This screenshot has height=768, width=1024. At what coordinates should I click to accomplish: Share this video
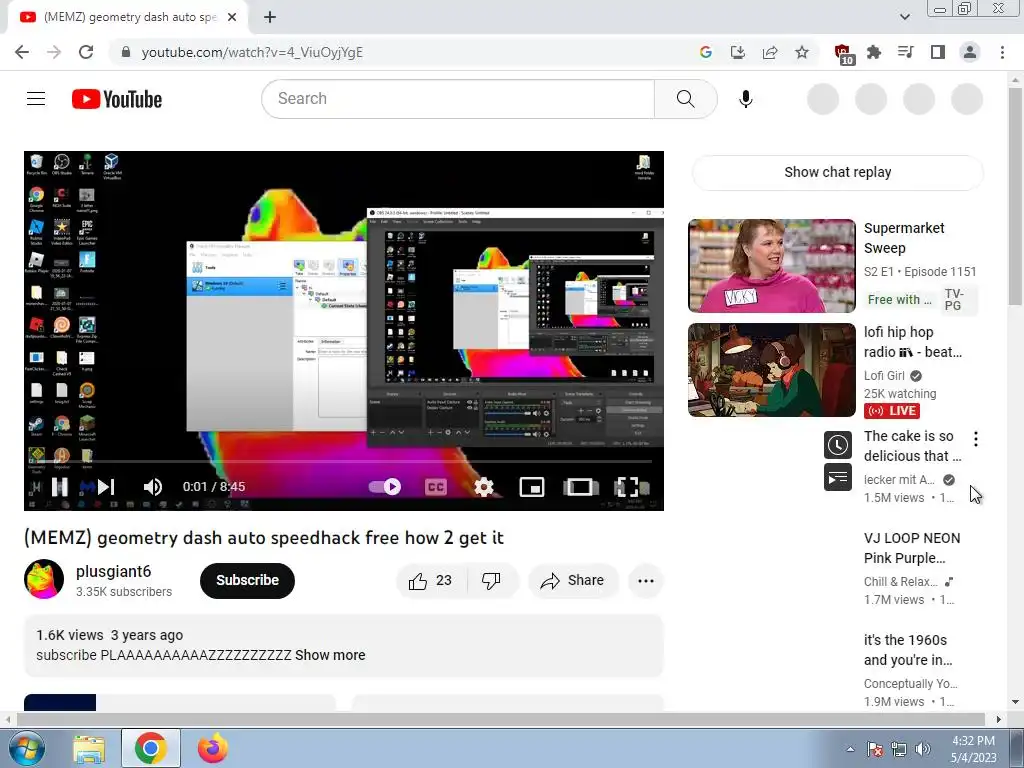click(573, 581)
